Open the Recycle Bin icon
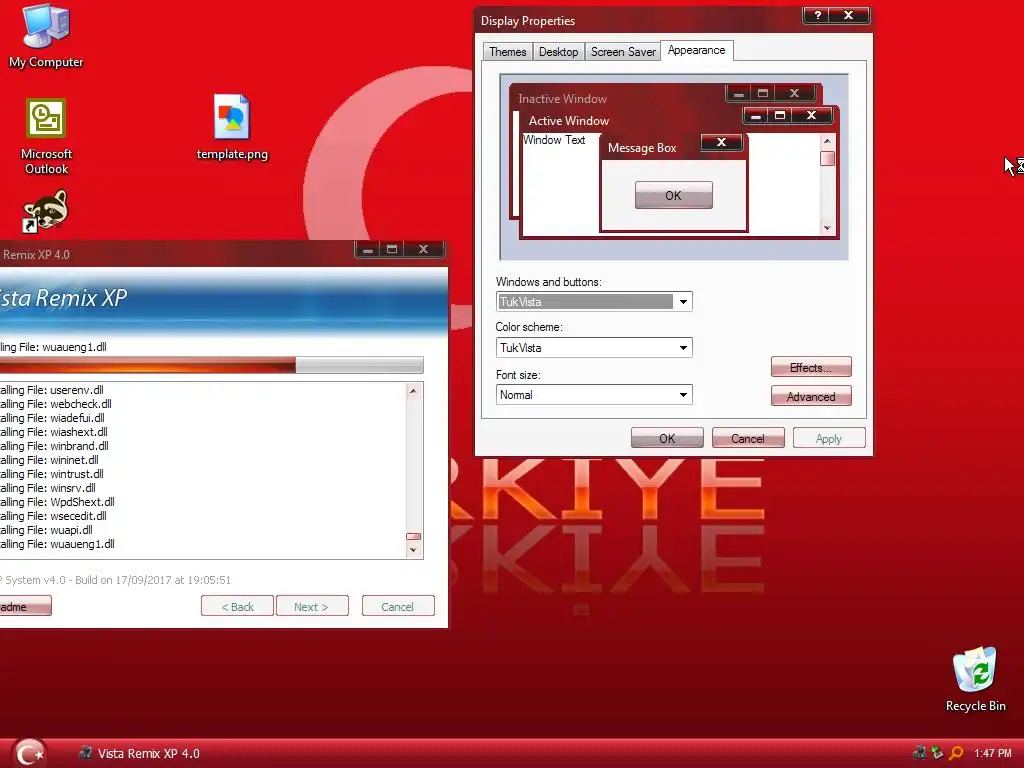1024x768 pixels. point(975,679)
